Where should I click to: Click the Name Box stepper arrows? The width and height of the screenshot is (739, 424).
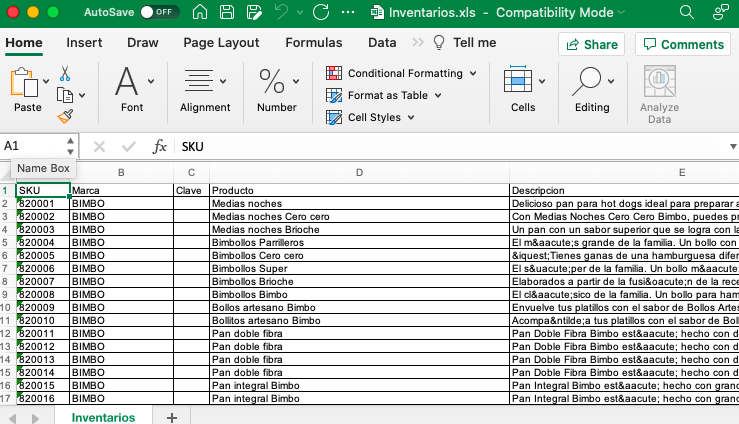pos(70,146)
